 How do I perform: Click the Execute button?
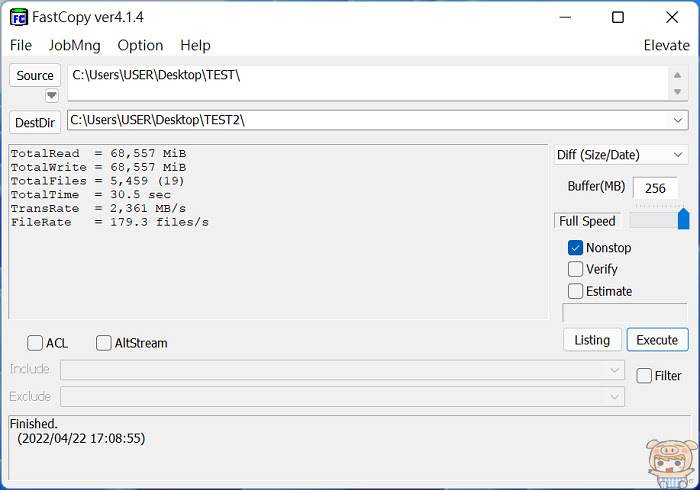click(x=657, y=340)
